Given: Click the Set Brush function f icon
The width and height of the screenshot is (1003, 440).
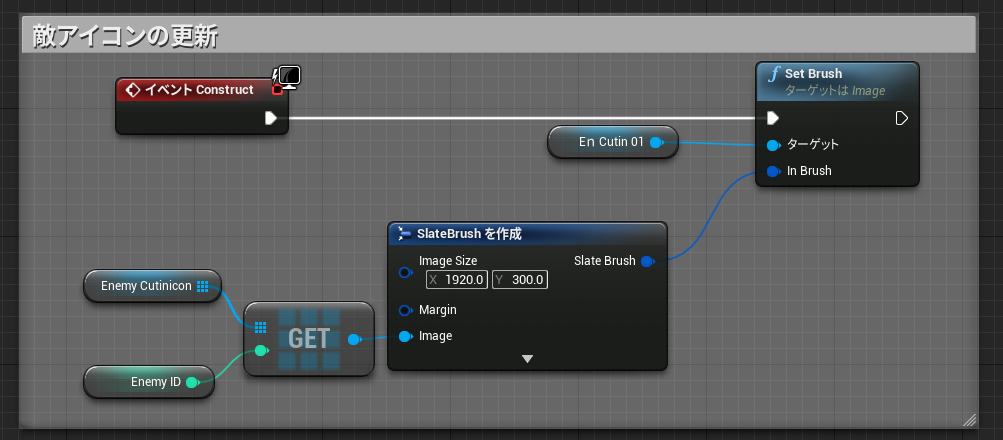Looking at the screenshot, I should coord(774,74).
